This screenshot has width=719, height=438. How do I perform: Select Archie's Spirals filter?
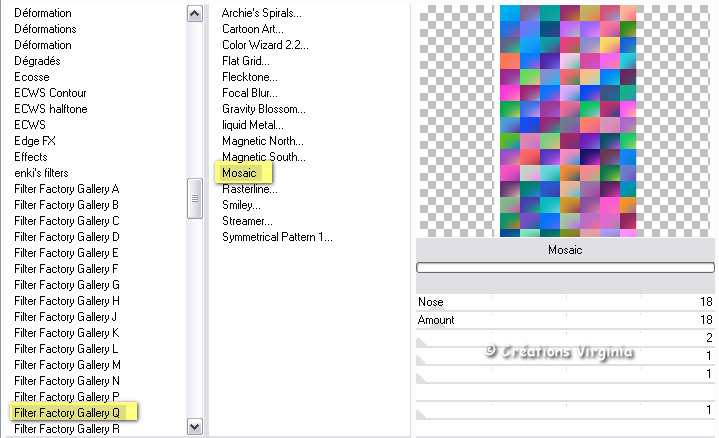262,13
